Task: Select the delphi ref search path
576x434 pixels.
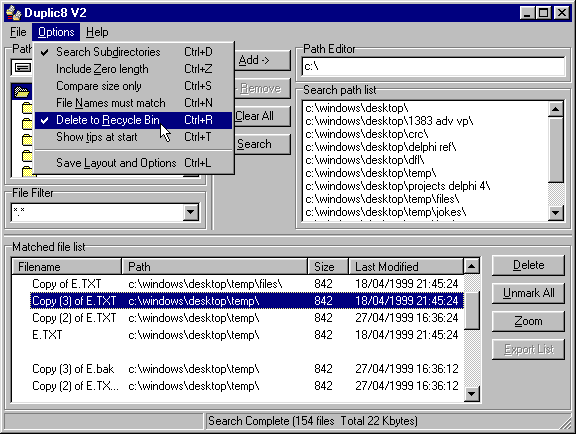Action: (x=381, y=147)
